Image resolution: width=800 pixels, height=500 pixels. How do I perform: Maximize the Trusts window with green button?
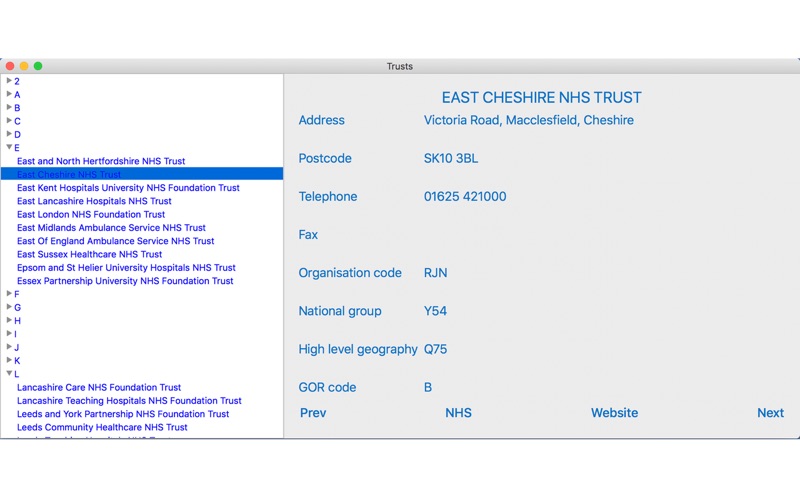pyautogui.click(x=38, y=66)
